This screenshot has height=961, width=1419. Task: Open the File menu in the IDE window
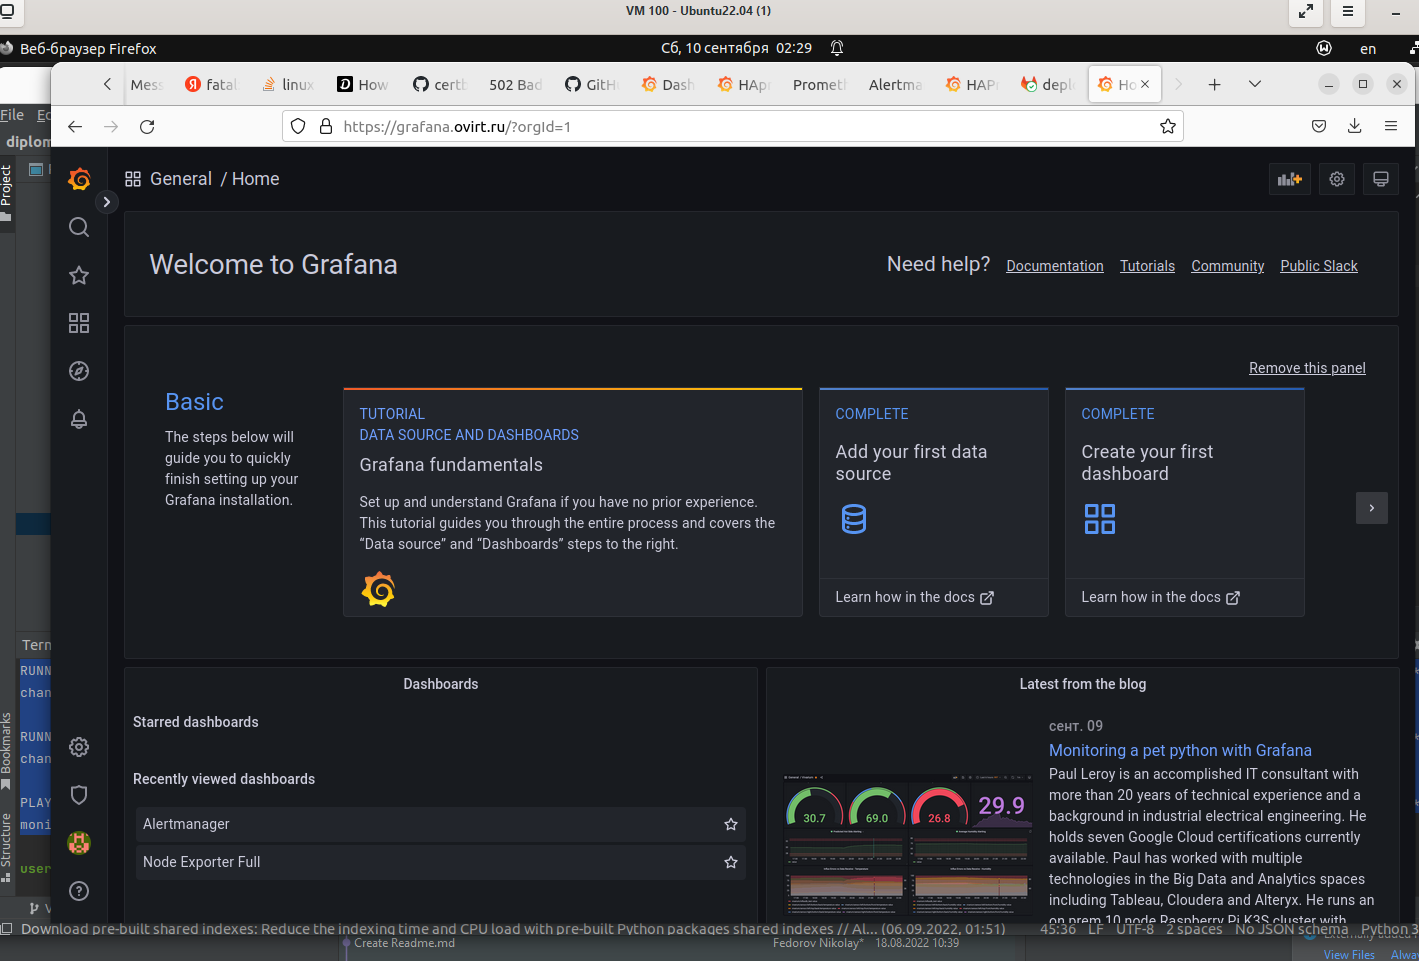point(12,115)
